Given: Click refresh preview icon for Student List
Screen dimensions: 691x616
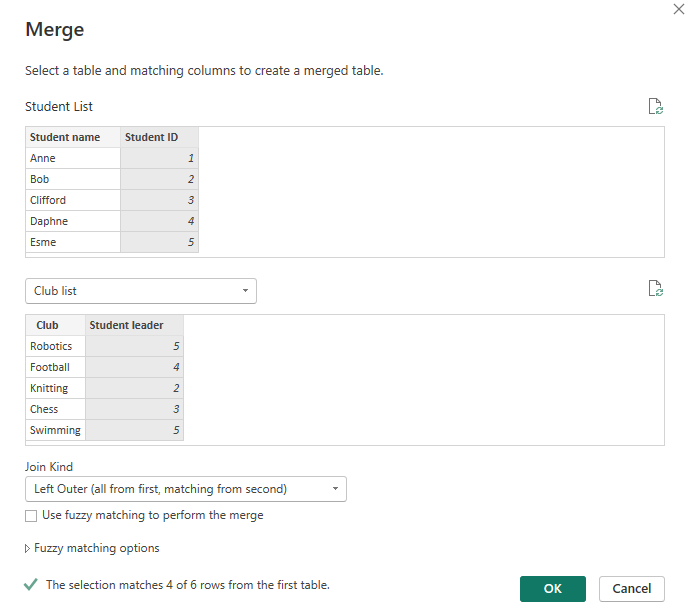Looking at the screenshot, I should (656, 107).
